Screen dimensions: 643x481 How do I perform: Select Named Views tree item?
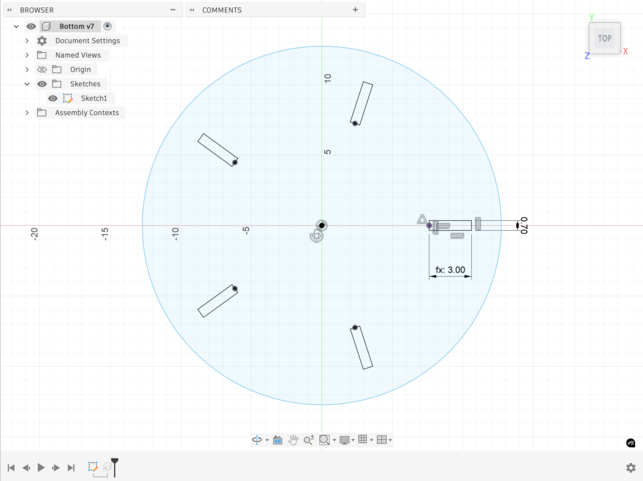click(78, 55)
